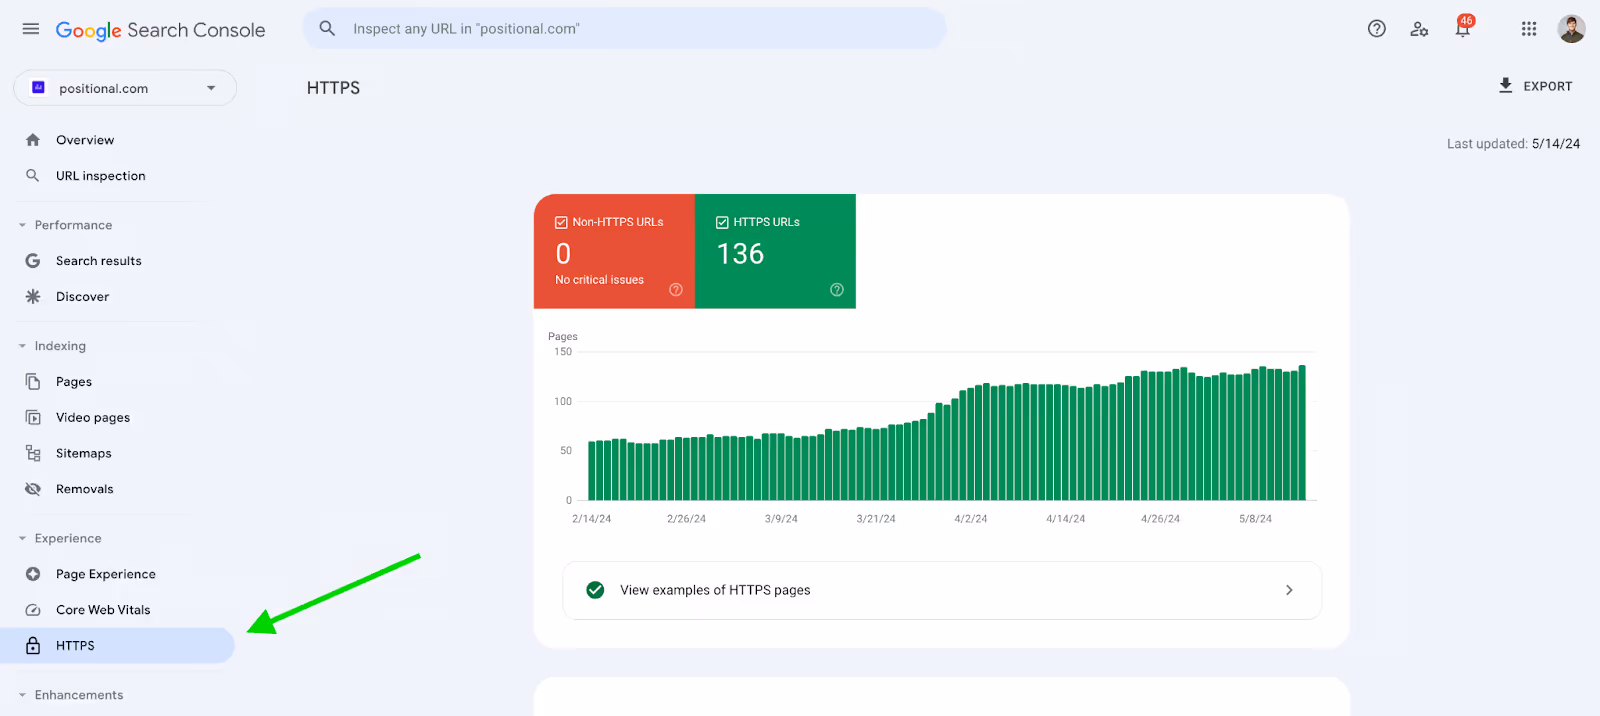Open the Sitemaps page
Viewport: 1600px width, 716px height.
coord(84,453)
